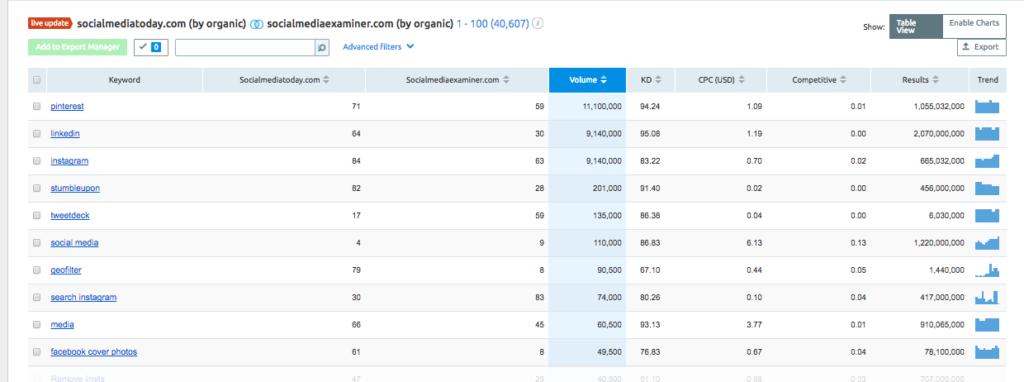Click linkedin results 2,070,000,000 cell
Image resolution: width=1024 pixels, height=382 pixels.
920,134
